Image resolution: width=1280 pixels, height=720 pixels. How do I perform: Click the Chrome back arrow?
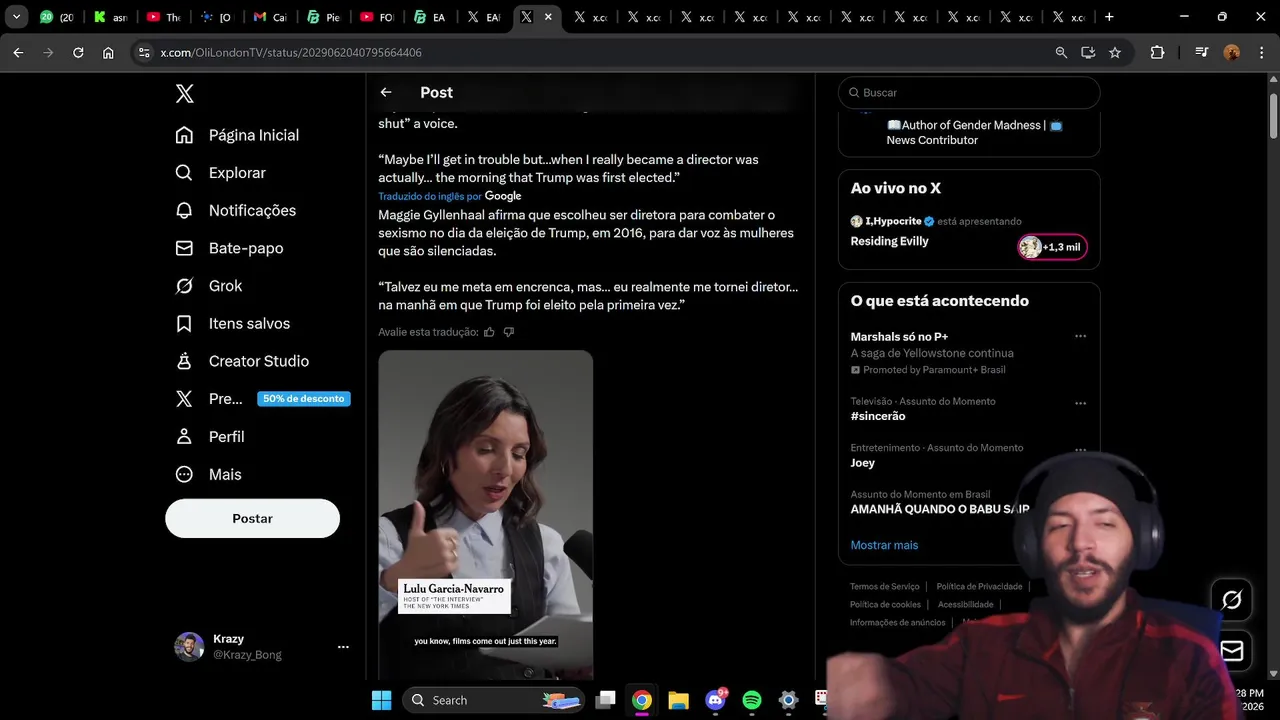coord(18,53)
